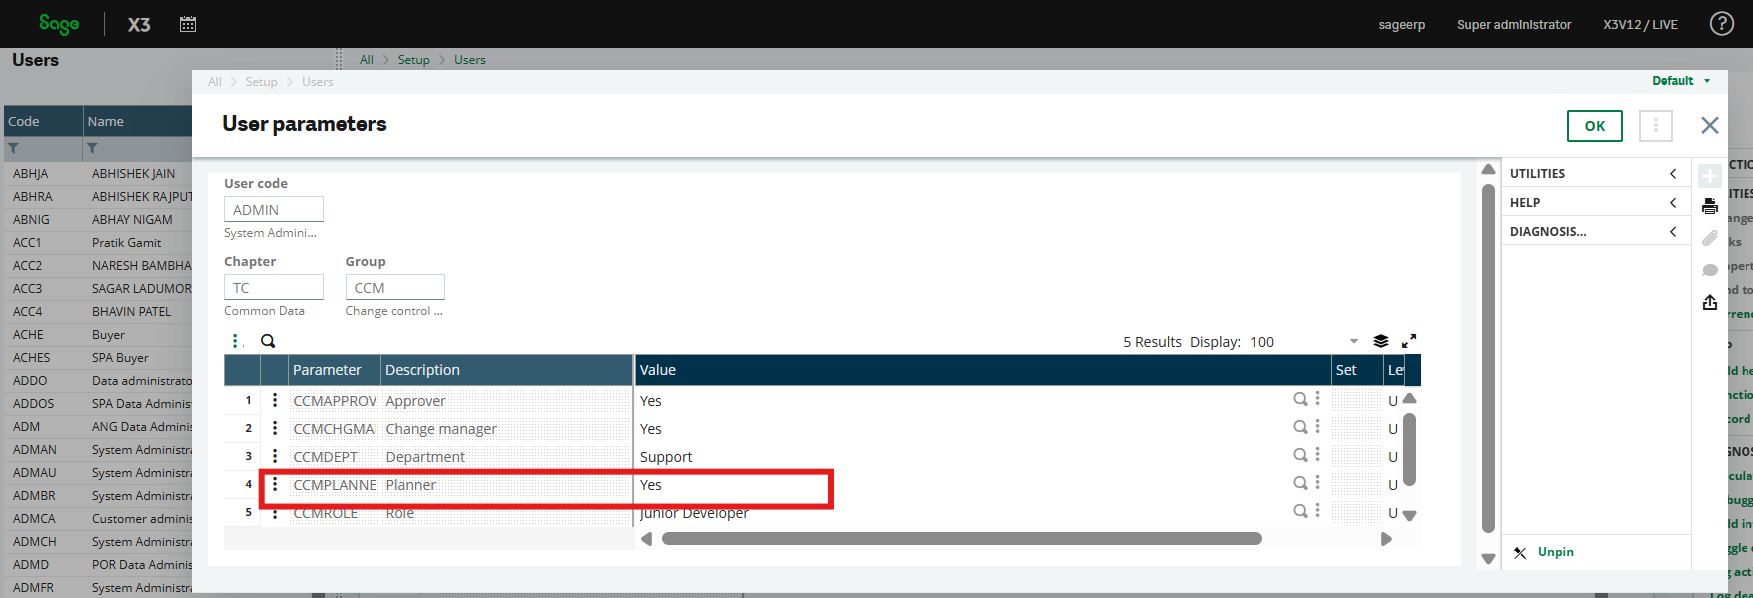Click the User code field ADMIN
Image resolution: width=1753 pixels, height=598 pixels.
274,210
